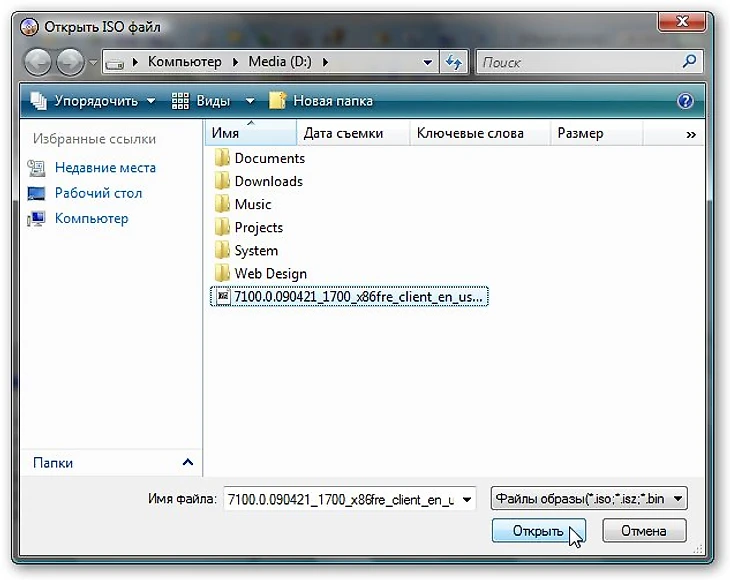This screenshot has width=730, height=580.
Task: Expand the file type filter combo box
Action: tap(589, 499)
